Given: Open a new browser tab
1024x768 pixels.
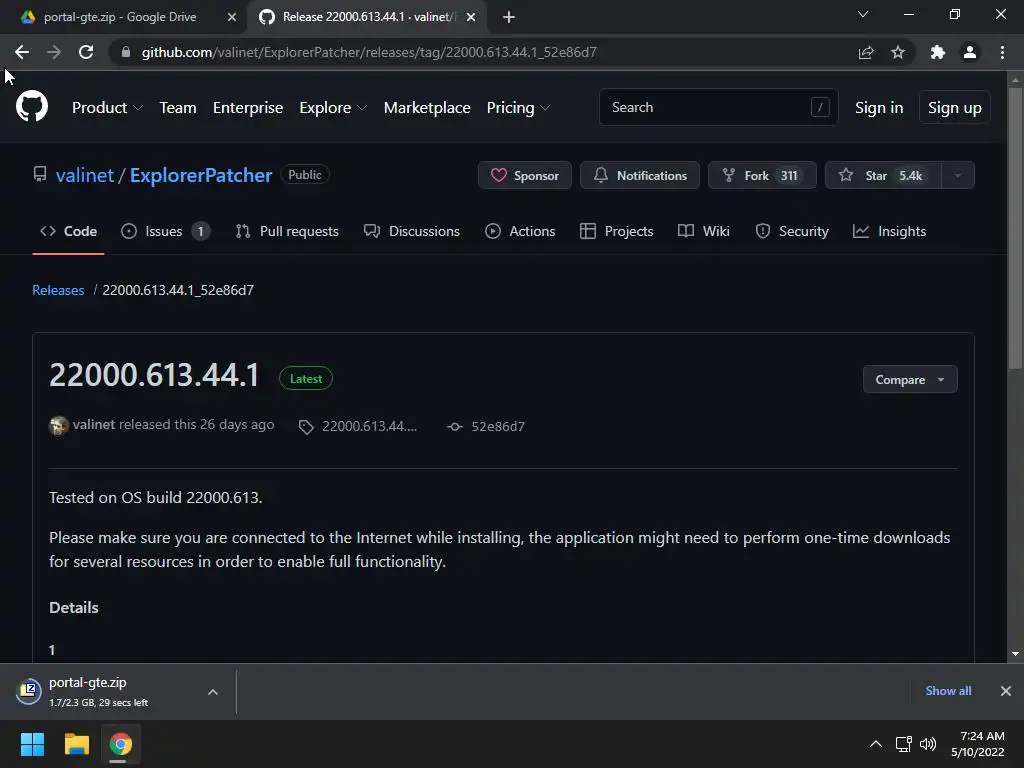Looking at the screenshot, I should coord(509,17).
